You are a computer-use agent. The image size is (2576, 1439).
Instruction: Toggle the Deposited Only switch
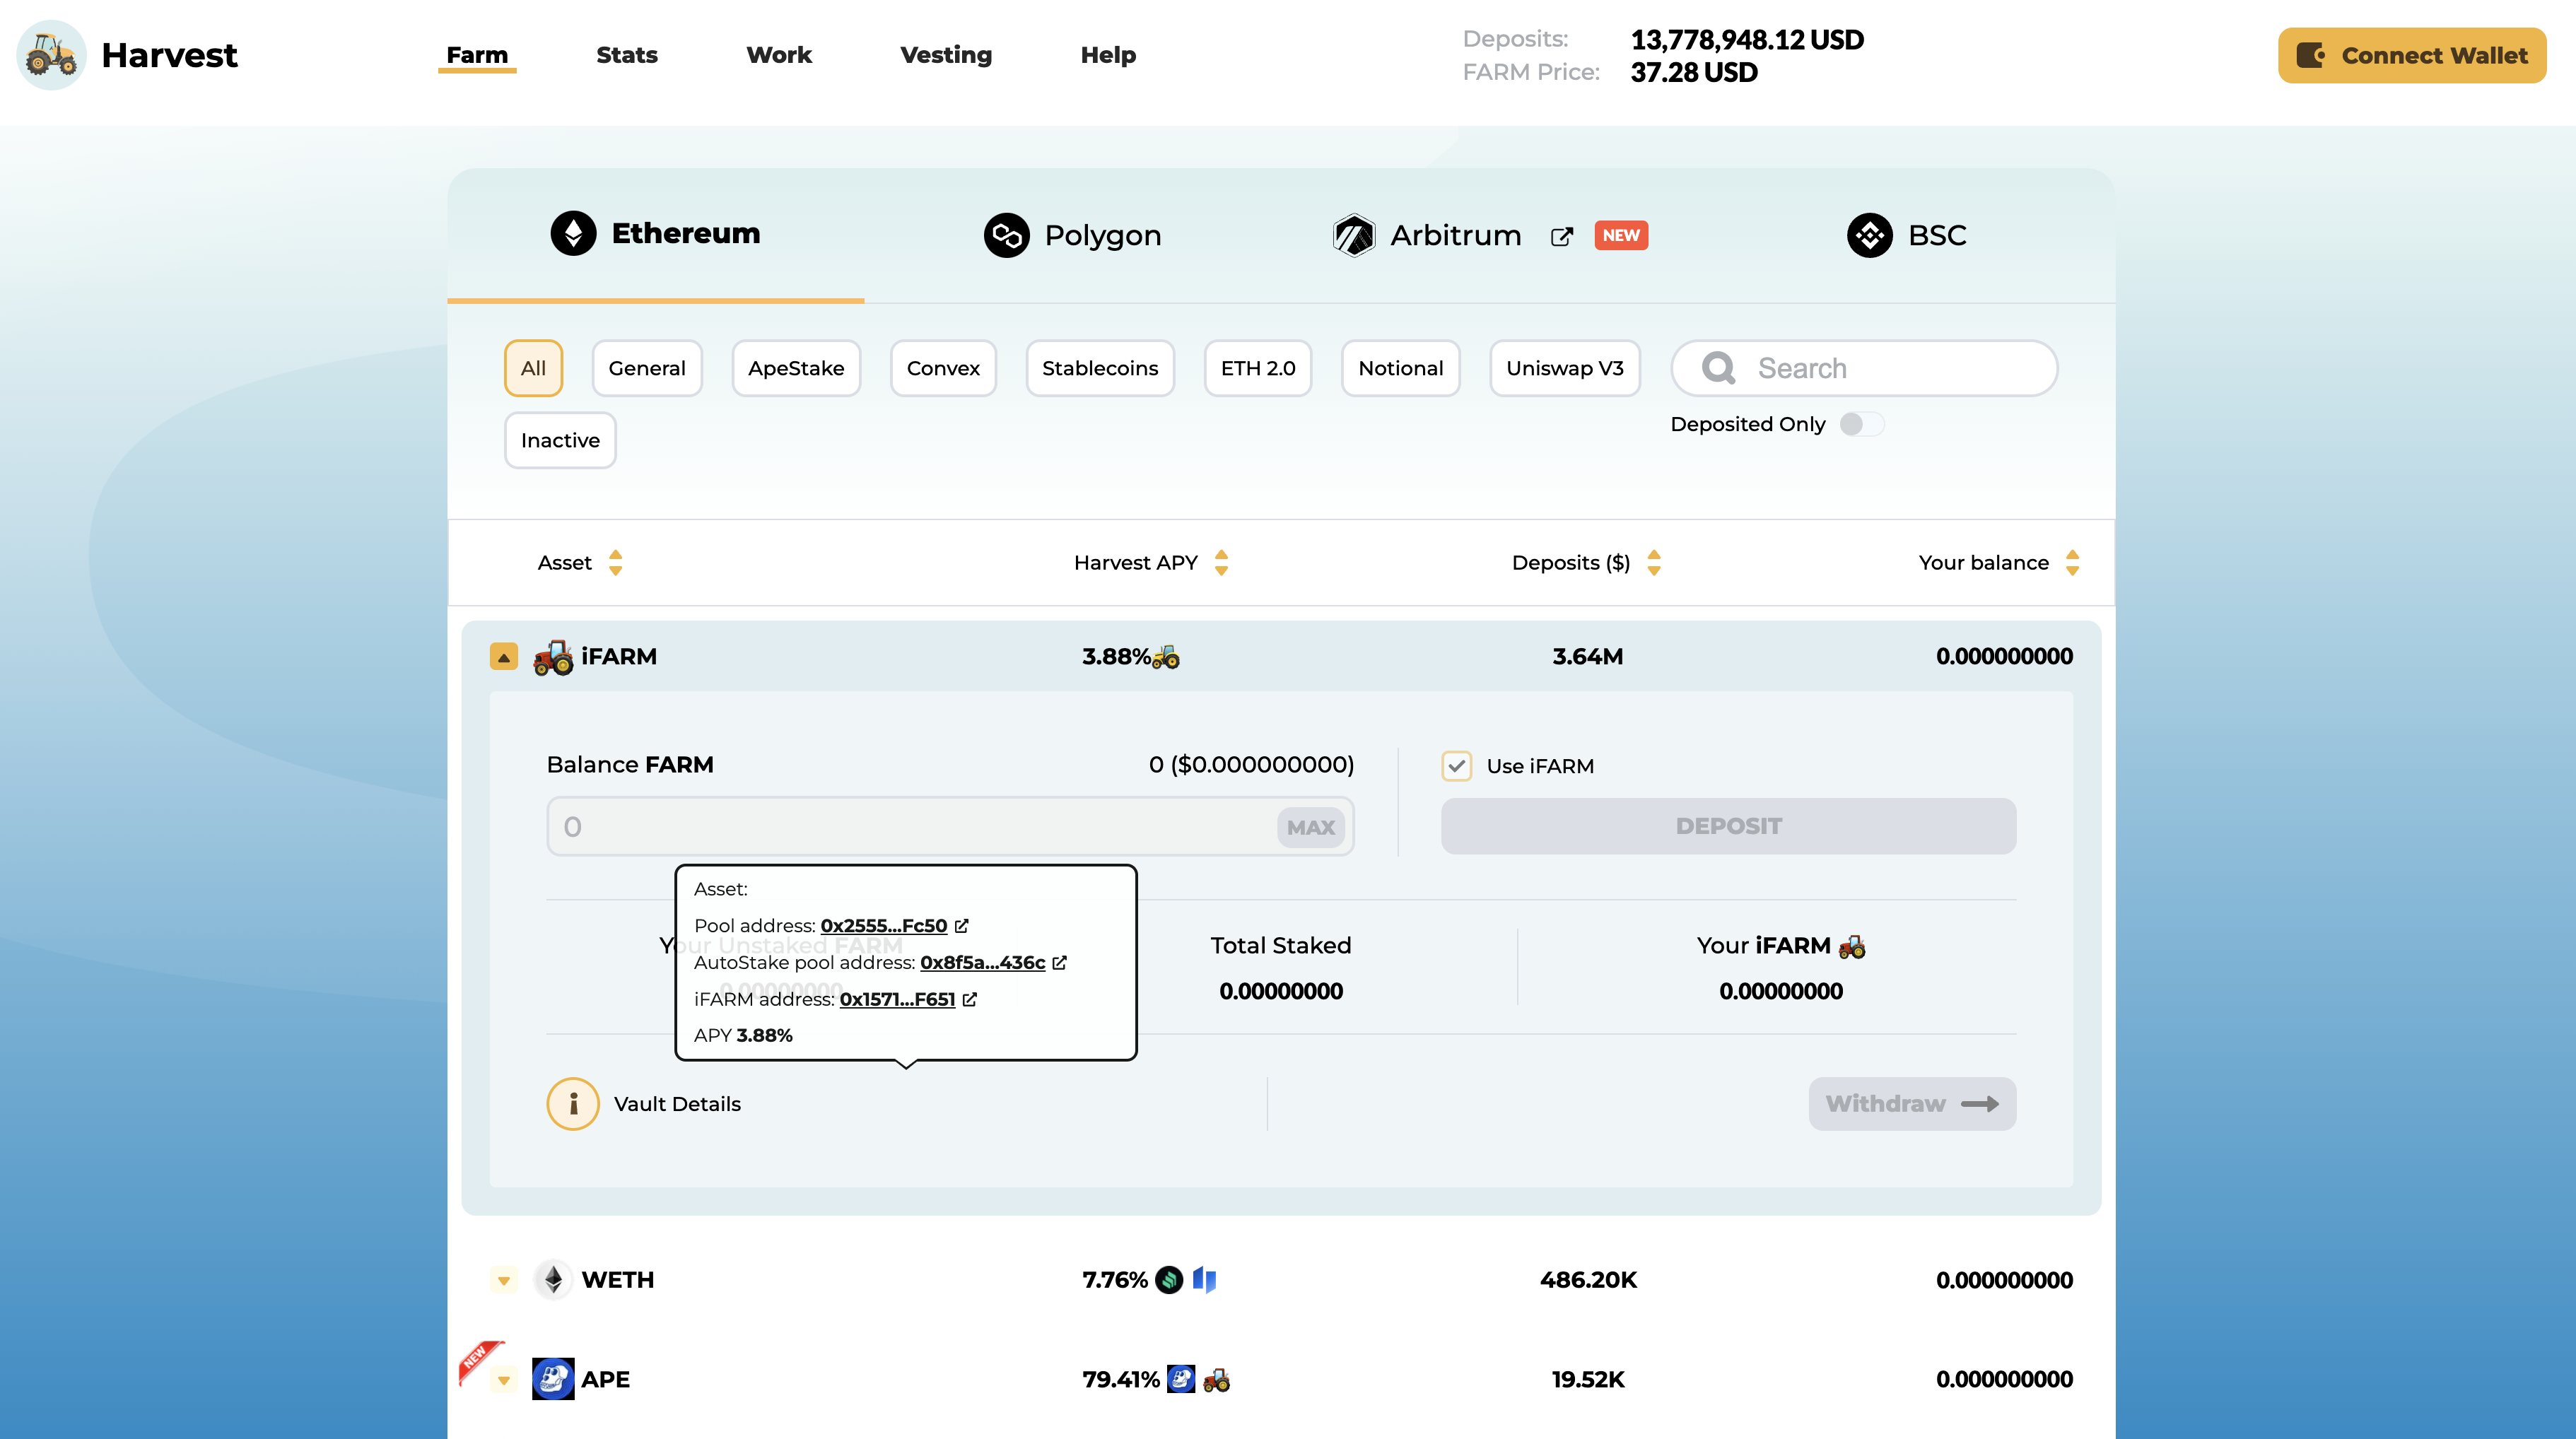[1861, 424]
